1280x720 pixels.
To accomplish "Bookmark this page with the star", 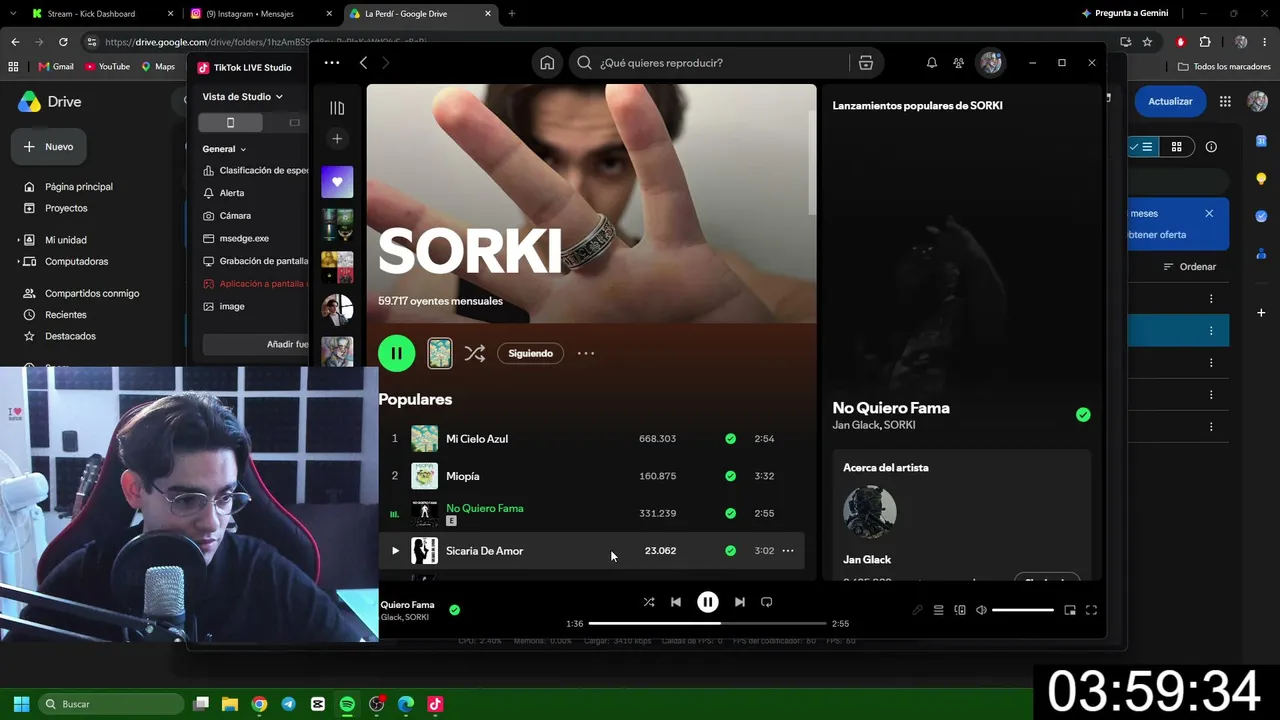I will [x=1147, y=42].
